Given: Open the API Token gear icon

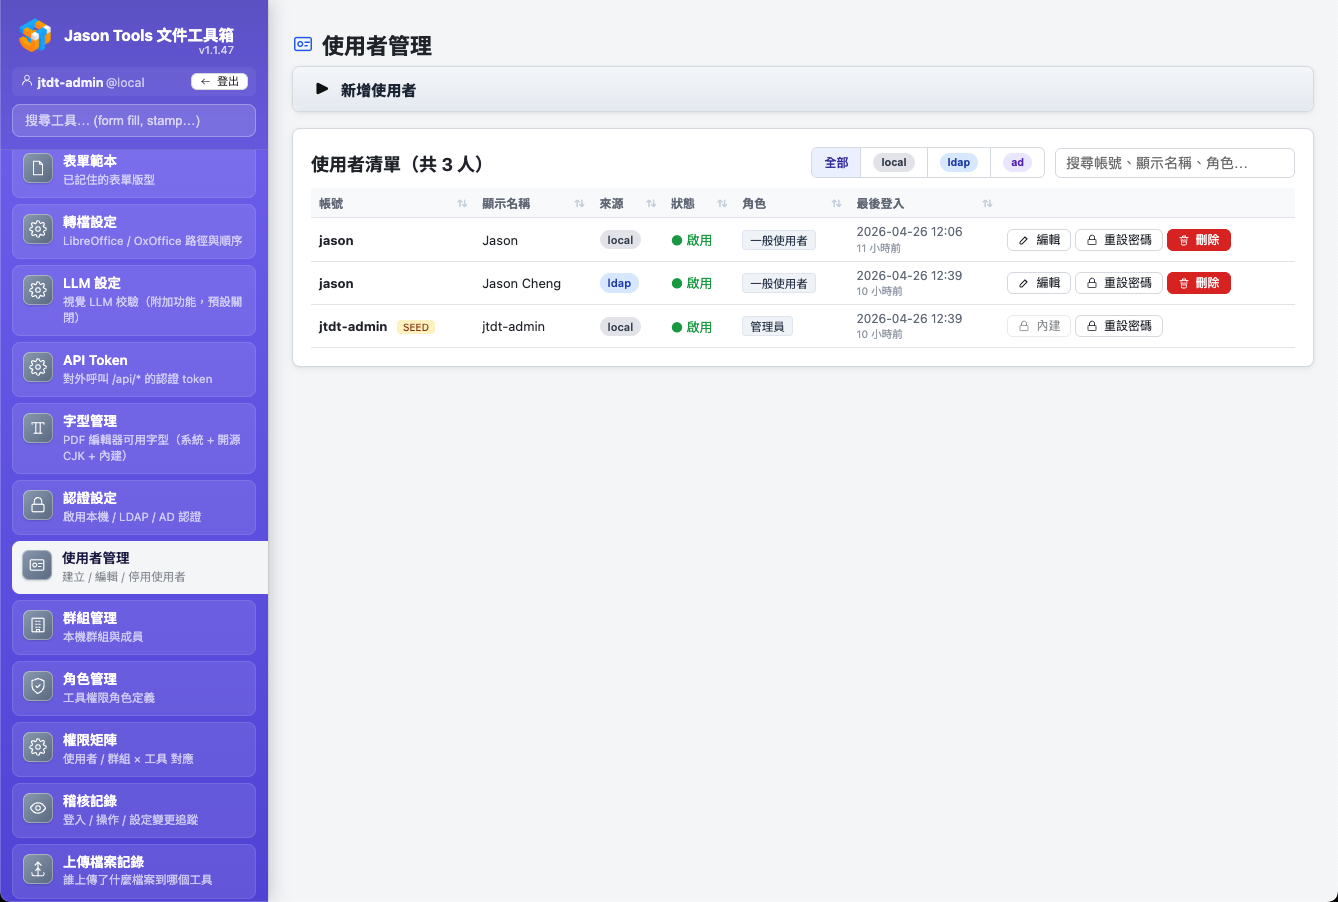Looking at the screenshot, I should pos(37,366).
